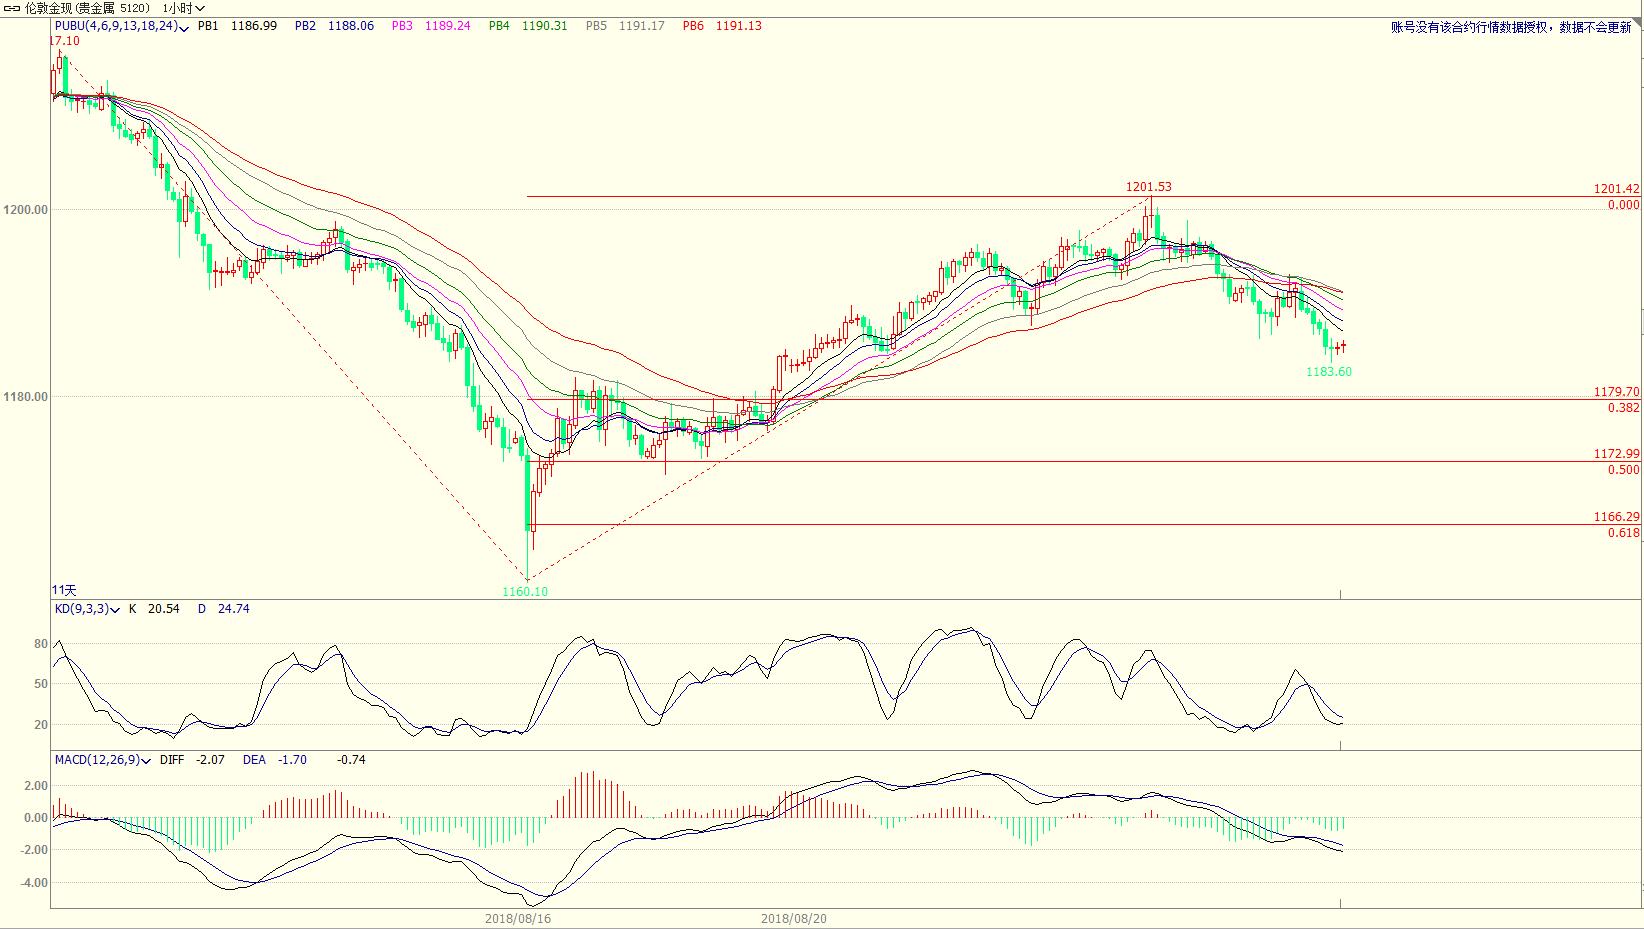
Task: Click the KD D value 24.74
Action: pos(233,608)
